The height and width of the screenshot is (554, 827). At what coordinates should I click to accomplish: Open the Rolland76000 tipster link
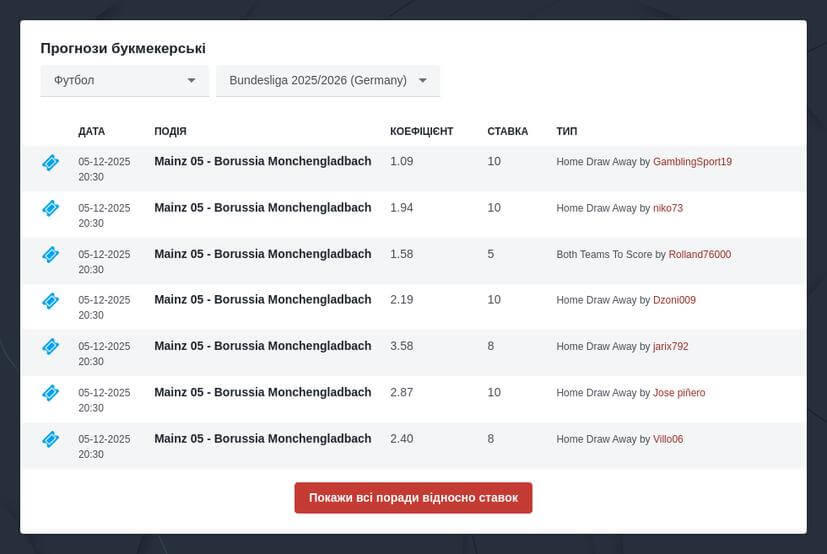coord(699,255)
